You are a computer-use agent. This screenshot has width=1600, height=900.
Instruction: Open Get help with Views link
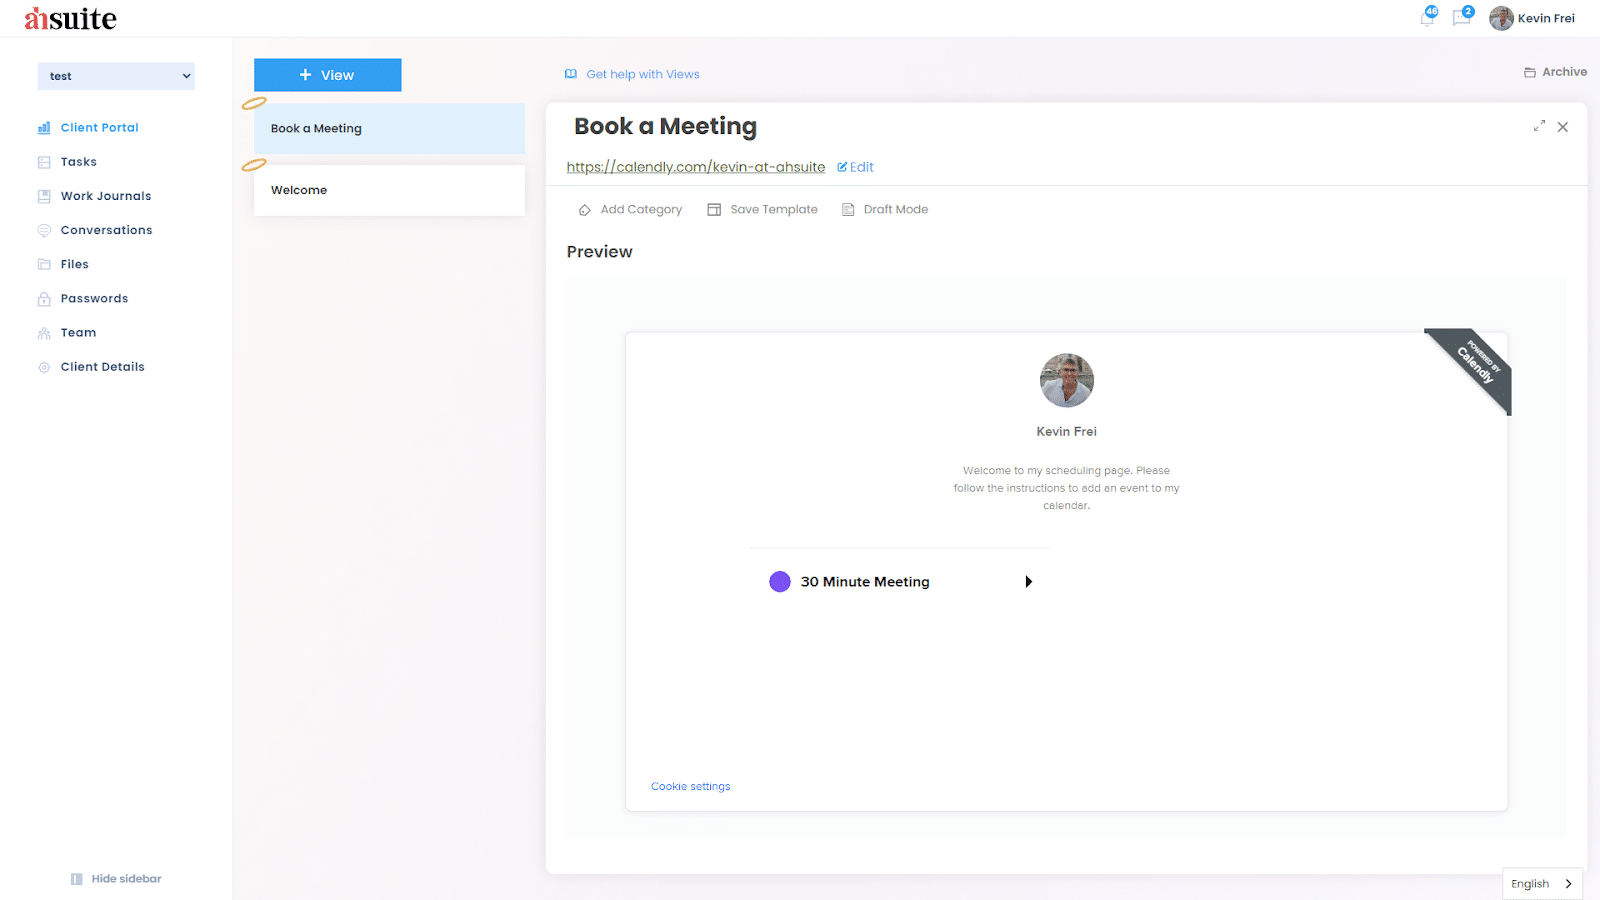[x=642, y=74]
